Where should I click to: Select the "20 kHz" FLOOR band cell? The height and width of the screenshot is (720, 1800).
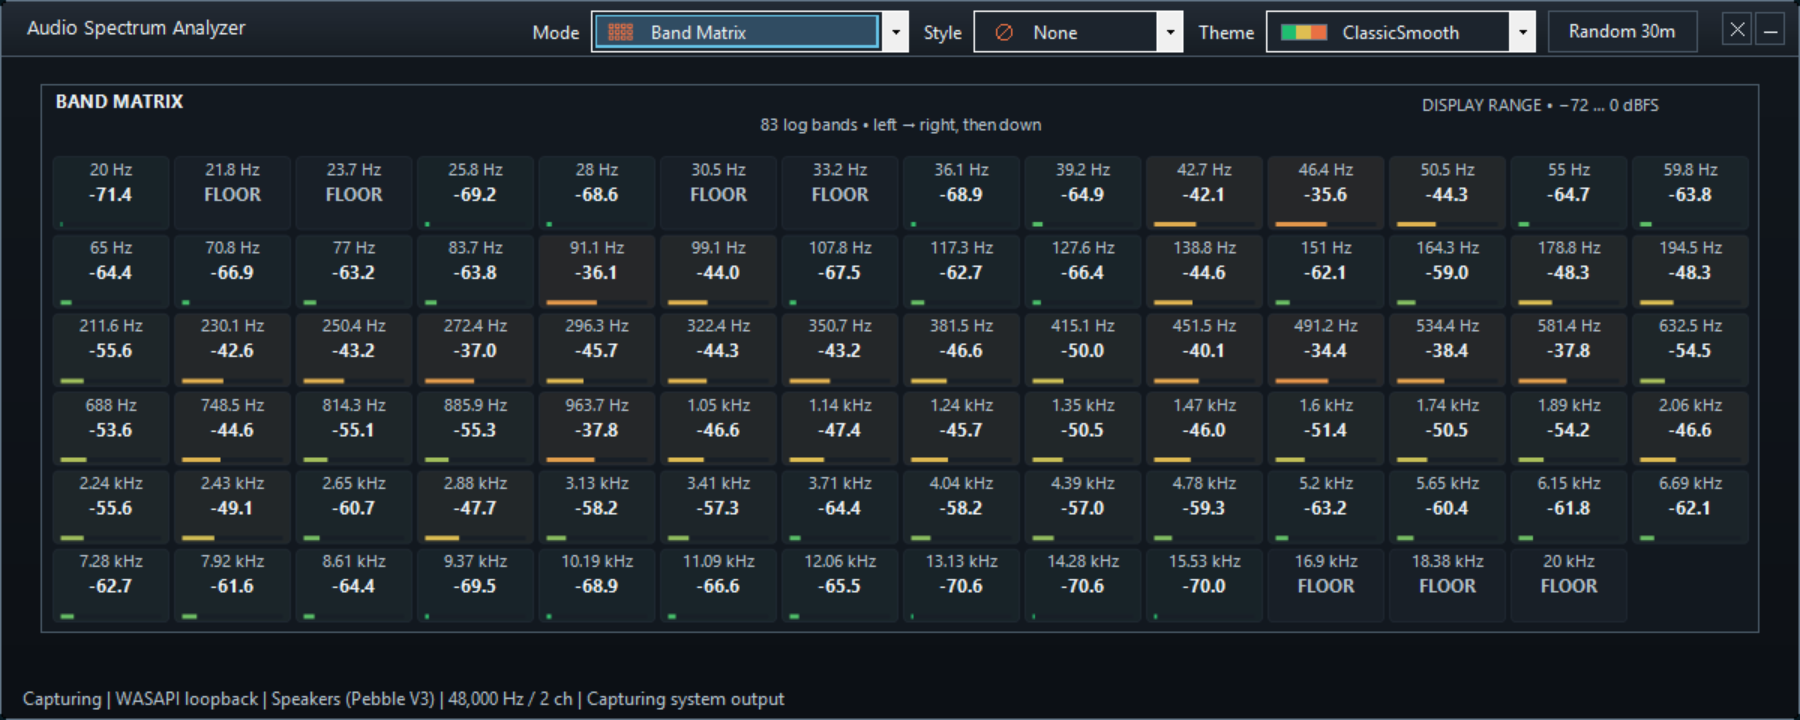1569,584
